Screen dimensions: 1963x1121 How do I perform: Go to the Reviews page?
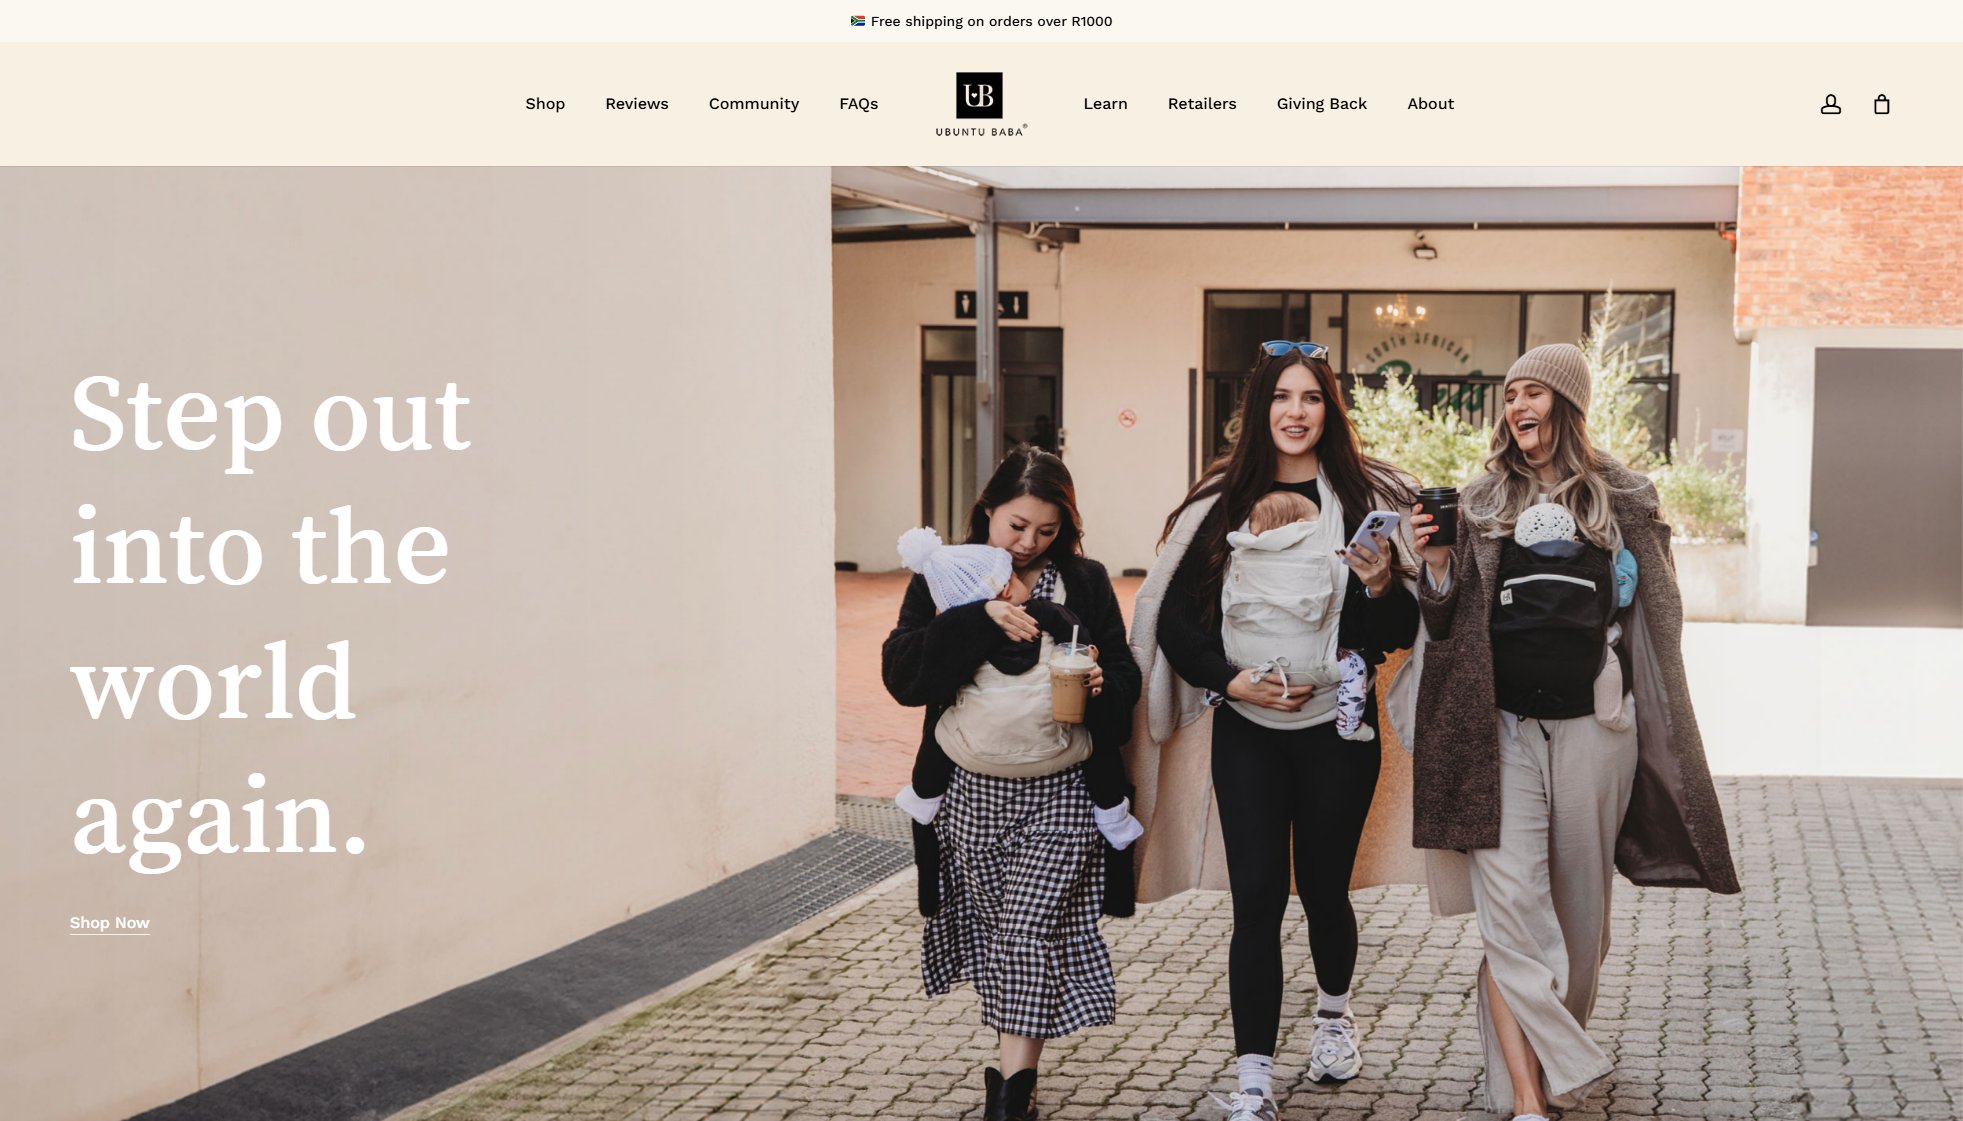637,104
